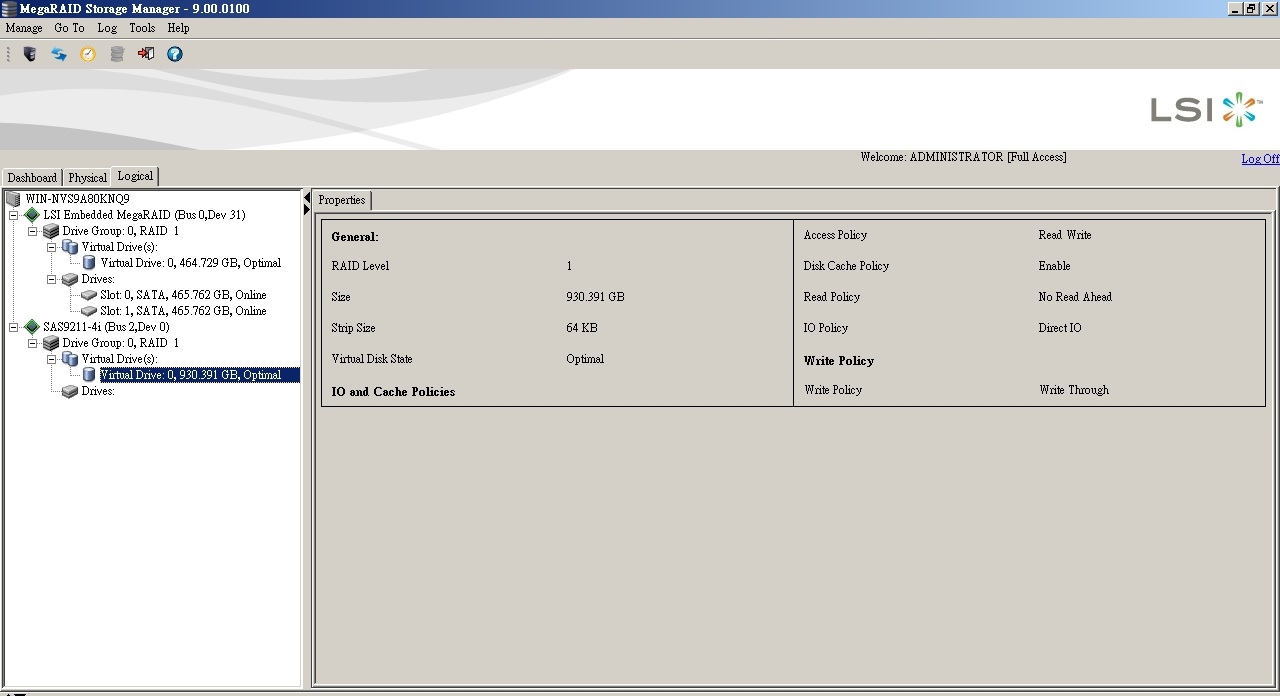
Task: Switch to the Physical tab
Action: click(87, 178)
